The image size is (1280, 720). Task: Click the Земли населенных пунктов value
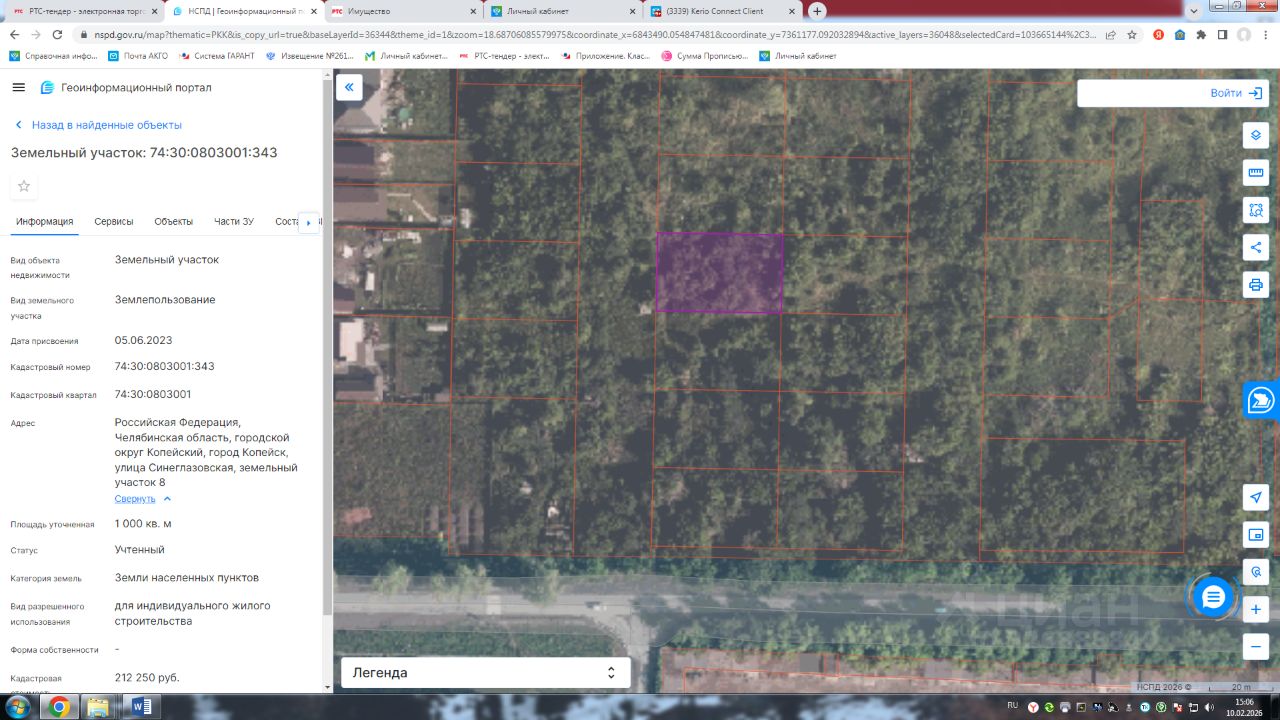(x=187, y=578)
